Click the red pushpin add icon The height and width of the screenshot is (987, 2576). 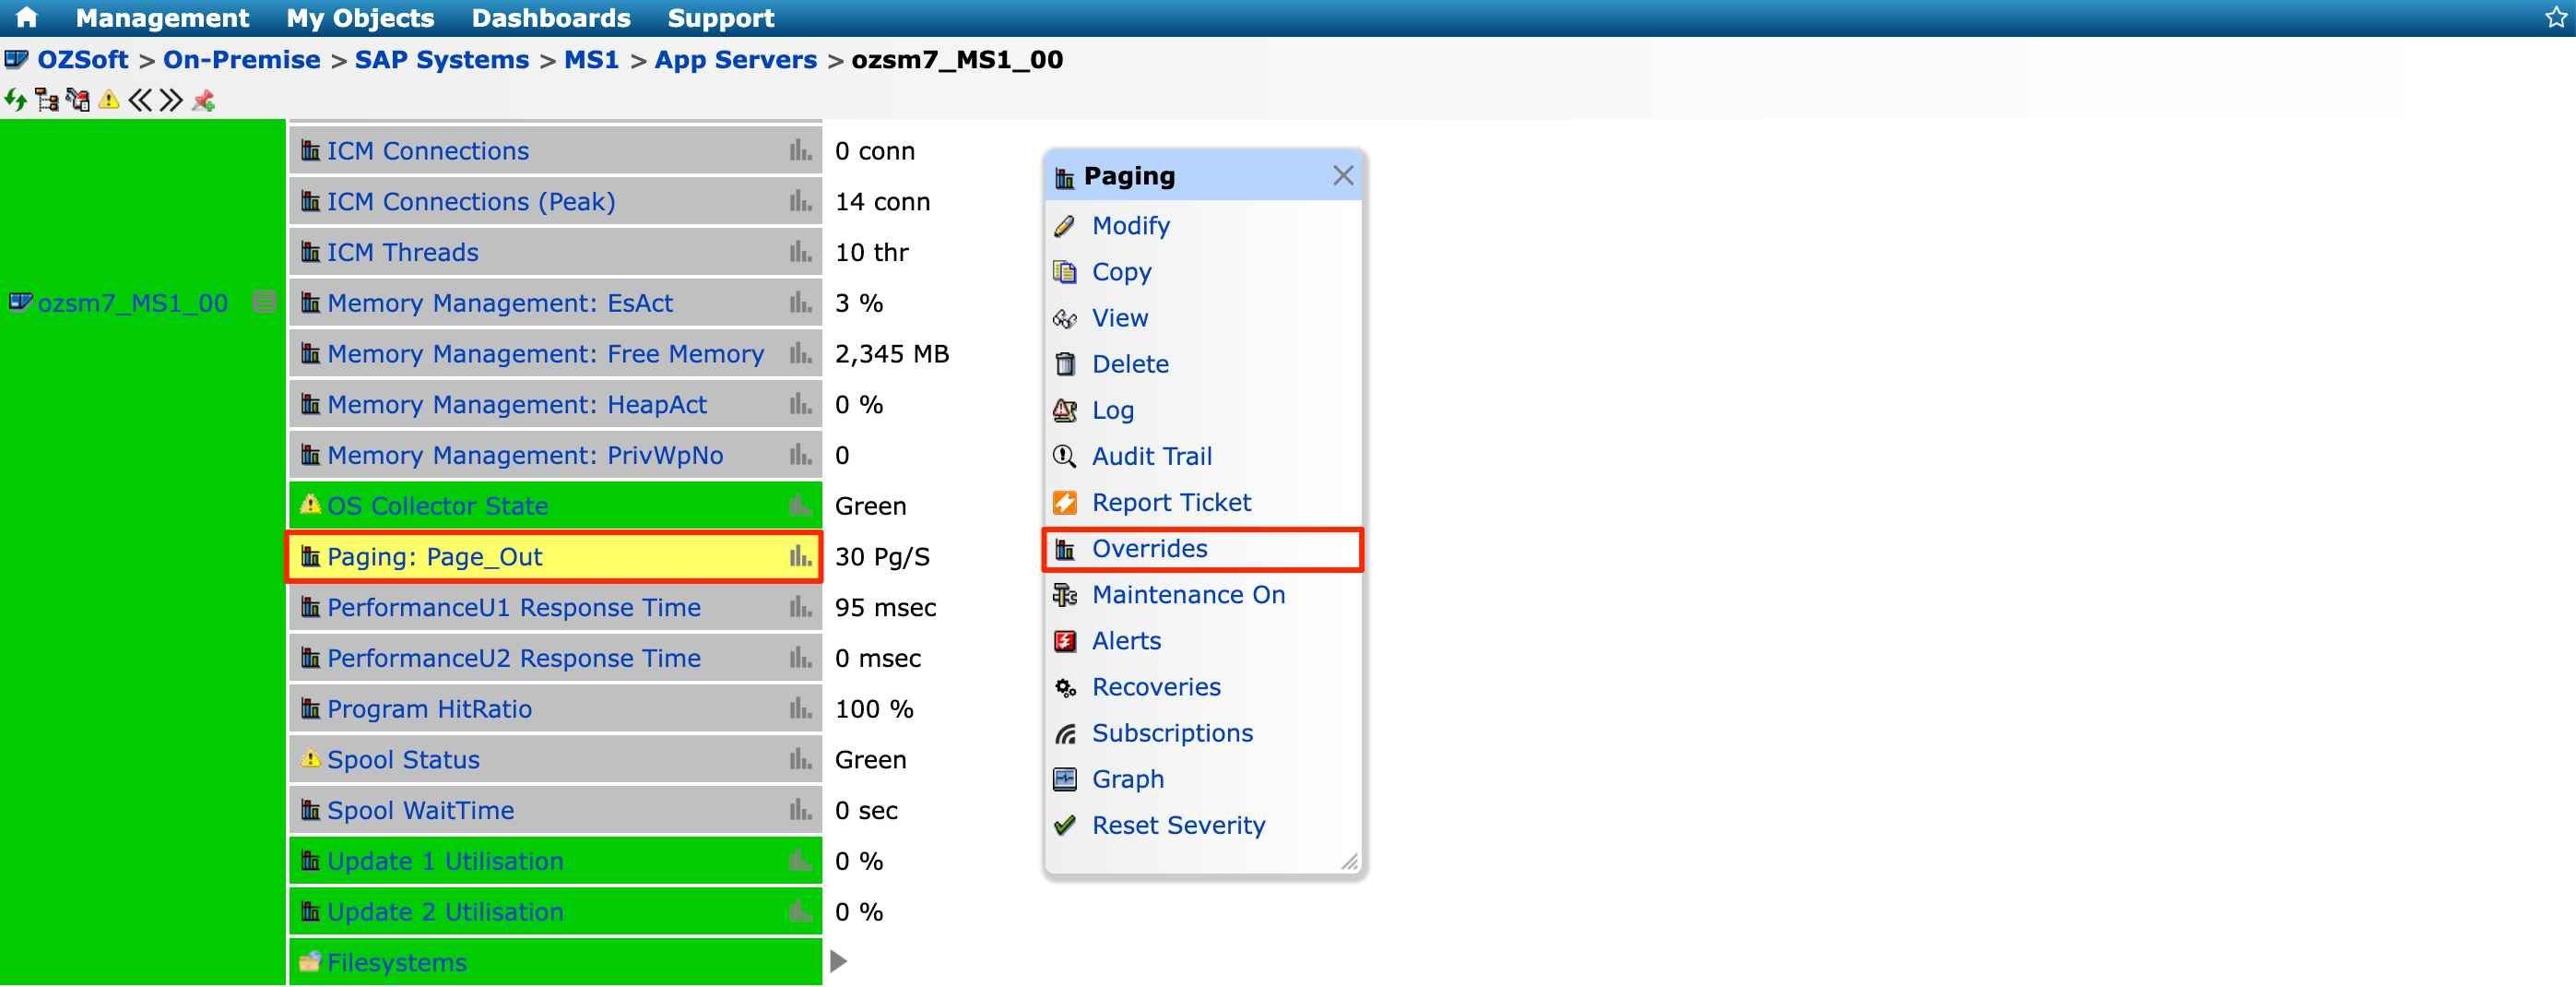point(204,100)
